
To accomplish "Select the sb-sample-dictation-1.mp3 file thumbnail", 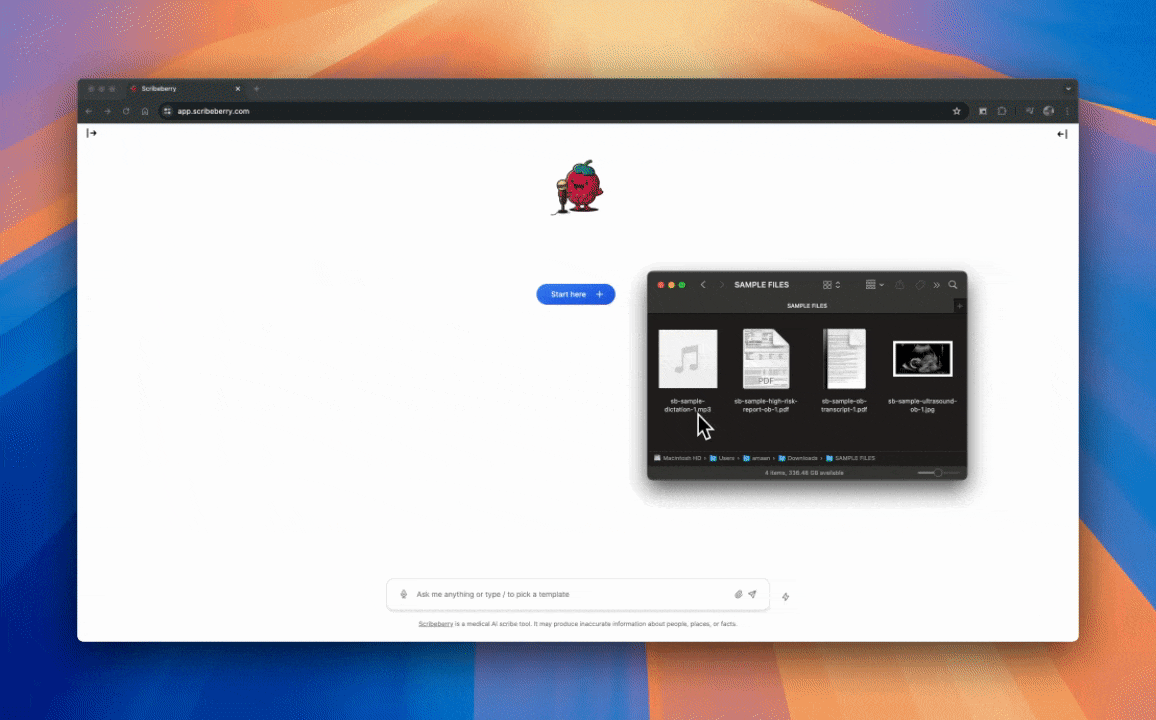I will pos(688,359).
